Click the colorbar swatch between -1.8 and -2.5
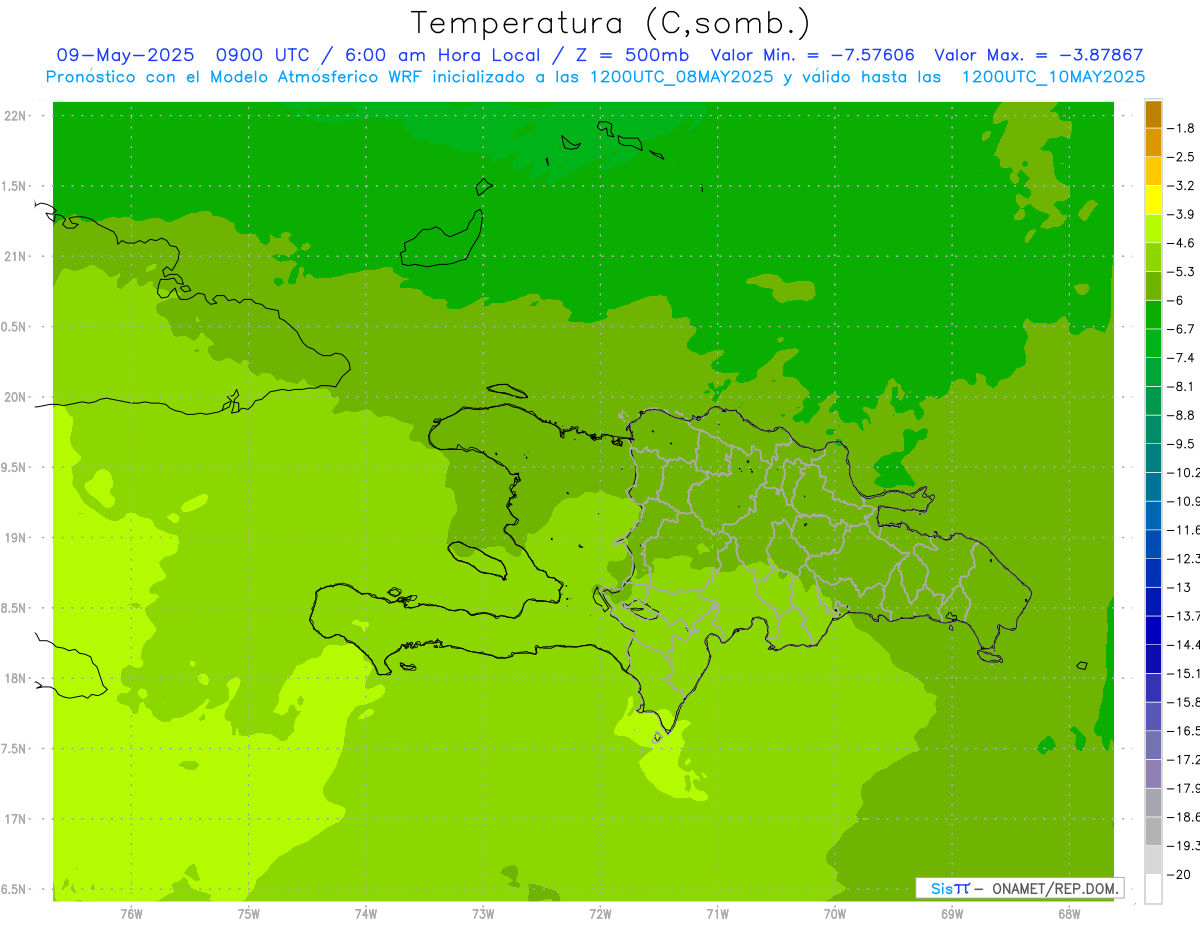The image size is (1200, 927). click(x=1153, y=143)
